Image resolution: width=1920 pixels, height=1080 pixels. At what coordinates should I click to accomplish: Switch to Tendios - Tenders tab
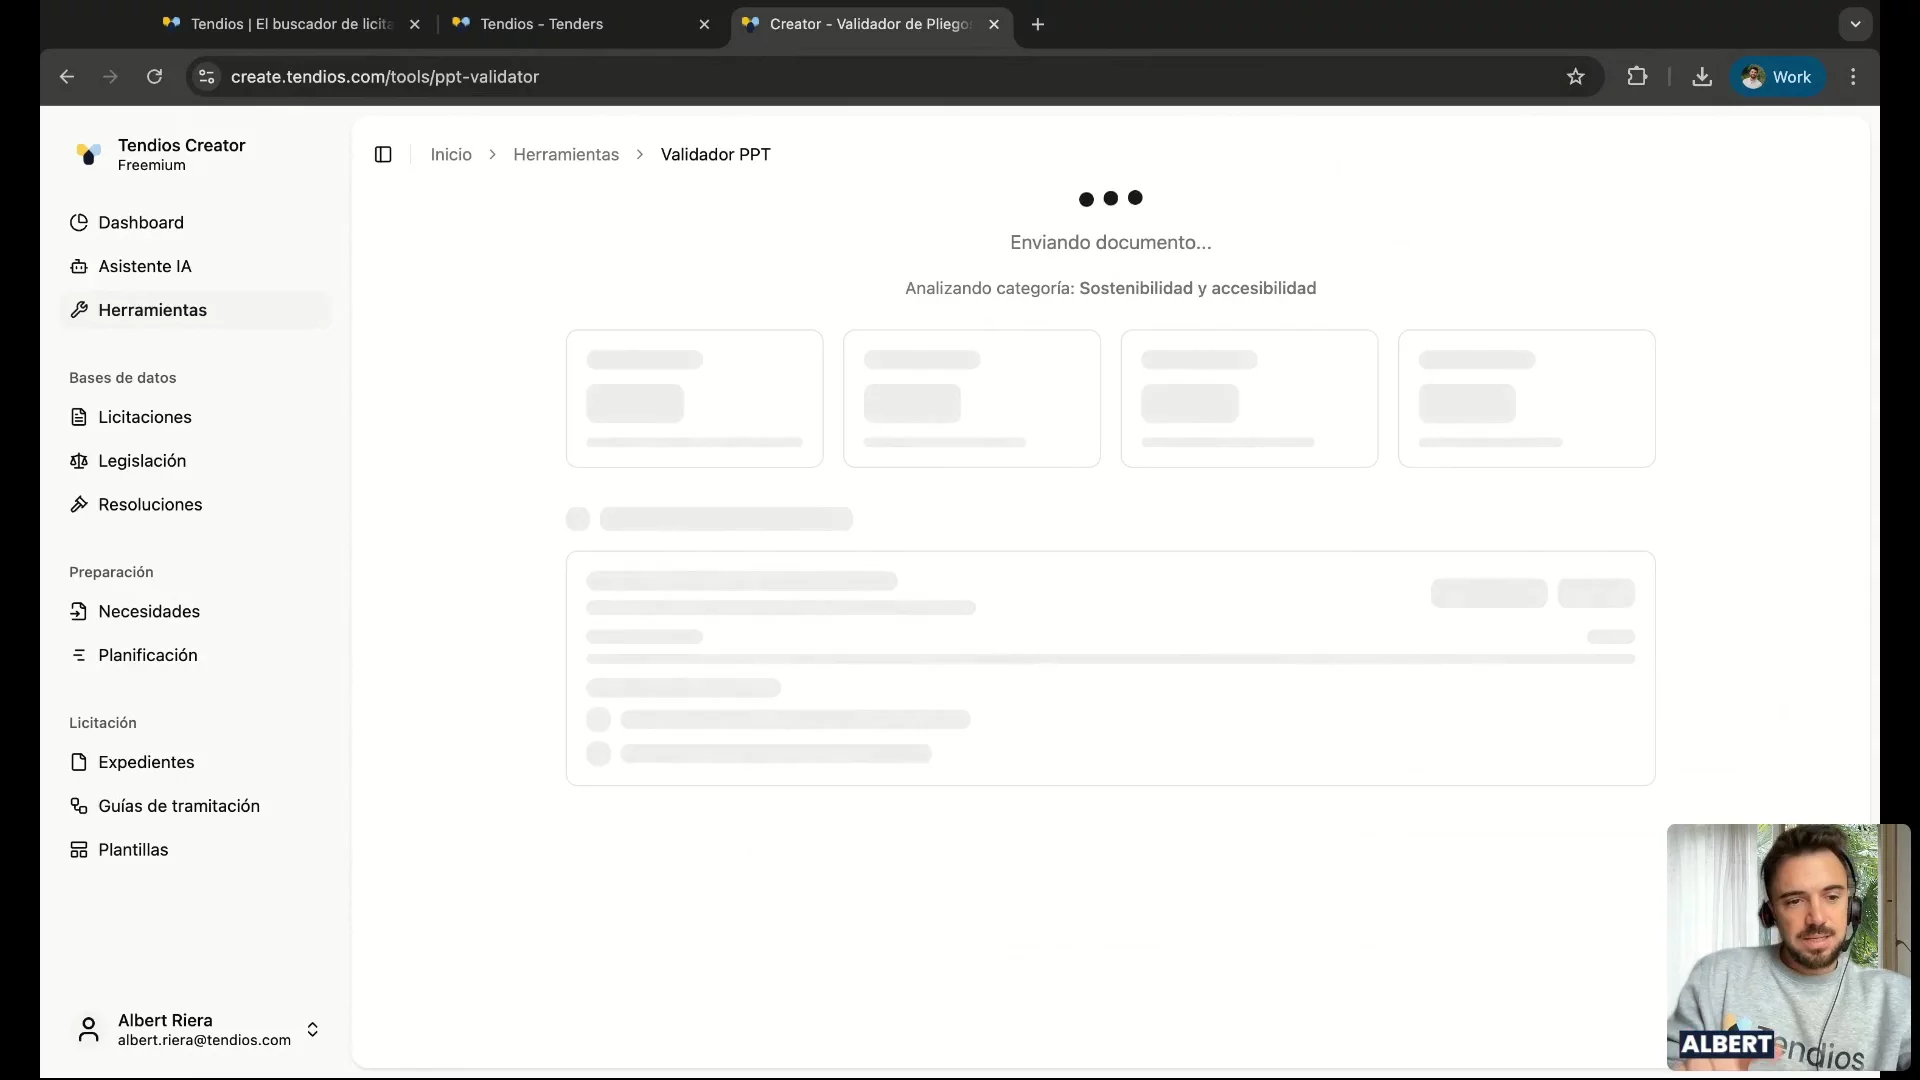(541, 24)
